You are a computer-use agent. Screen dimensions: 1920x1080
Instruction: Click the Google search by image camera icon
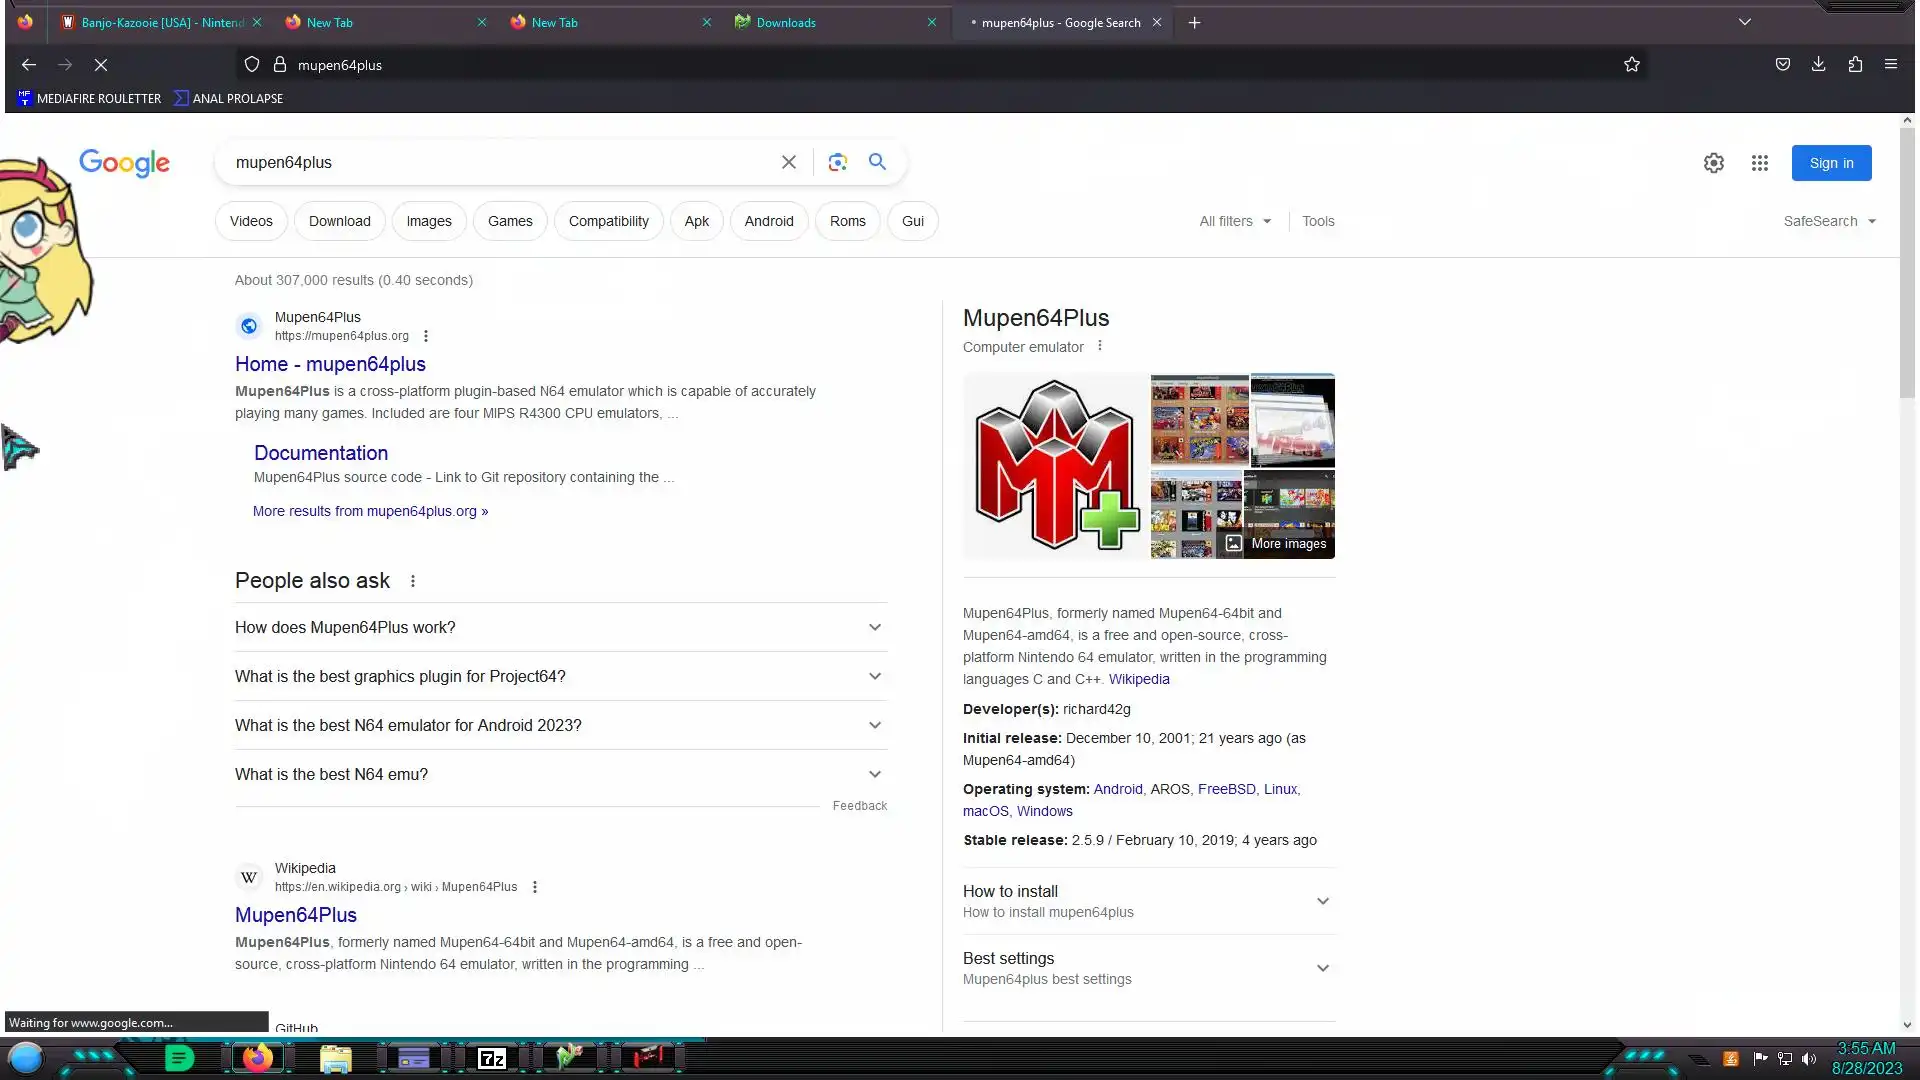(837, 162)
